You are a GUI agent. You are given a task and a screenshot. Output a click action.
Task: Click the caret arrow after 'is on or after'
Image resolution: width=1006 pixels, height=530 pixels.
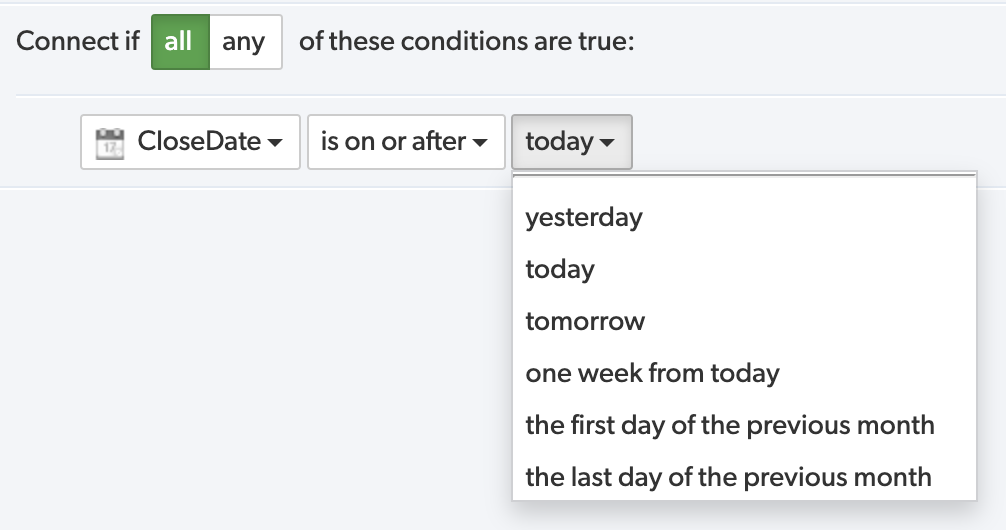479,142
